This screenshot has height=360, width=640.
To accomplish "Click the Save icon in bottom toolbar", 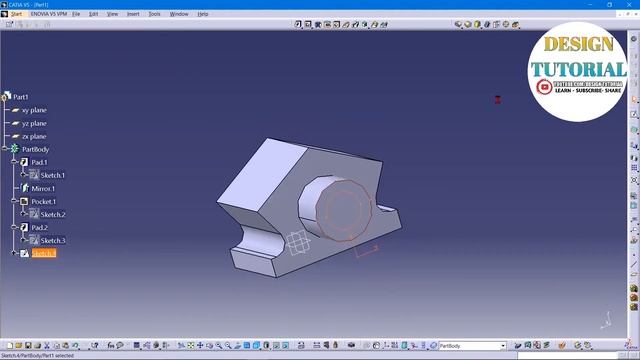I will click(x=28, y=345).
